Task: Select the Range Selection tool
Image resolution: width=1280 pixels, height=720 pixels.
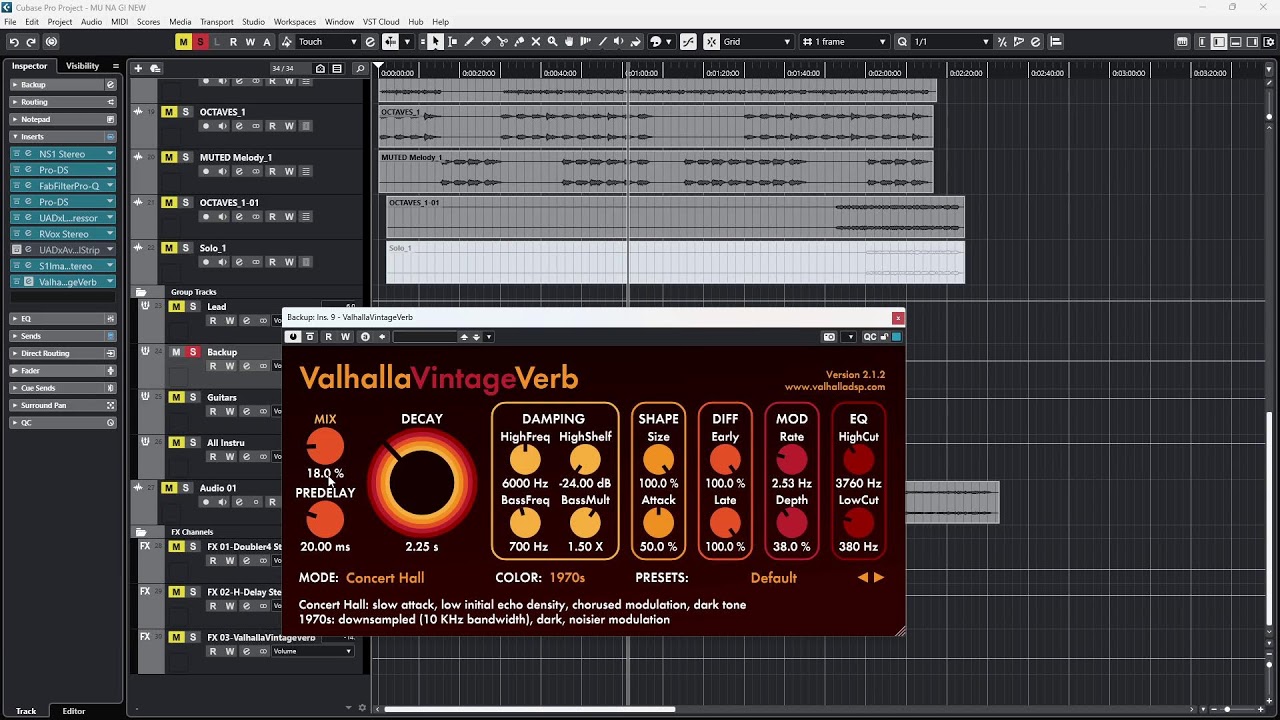Action: pyautogui.click(x=452, y=42)
